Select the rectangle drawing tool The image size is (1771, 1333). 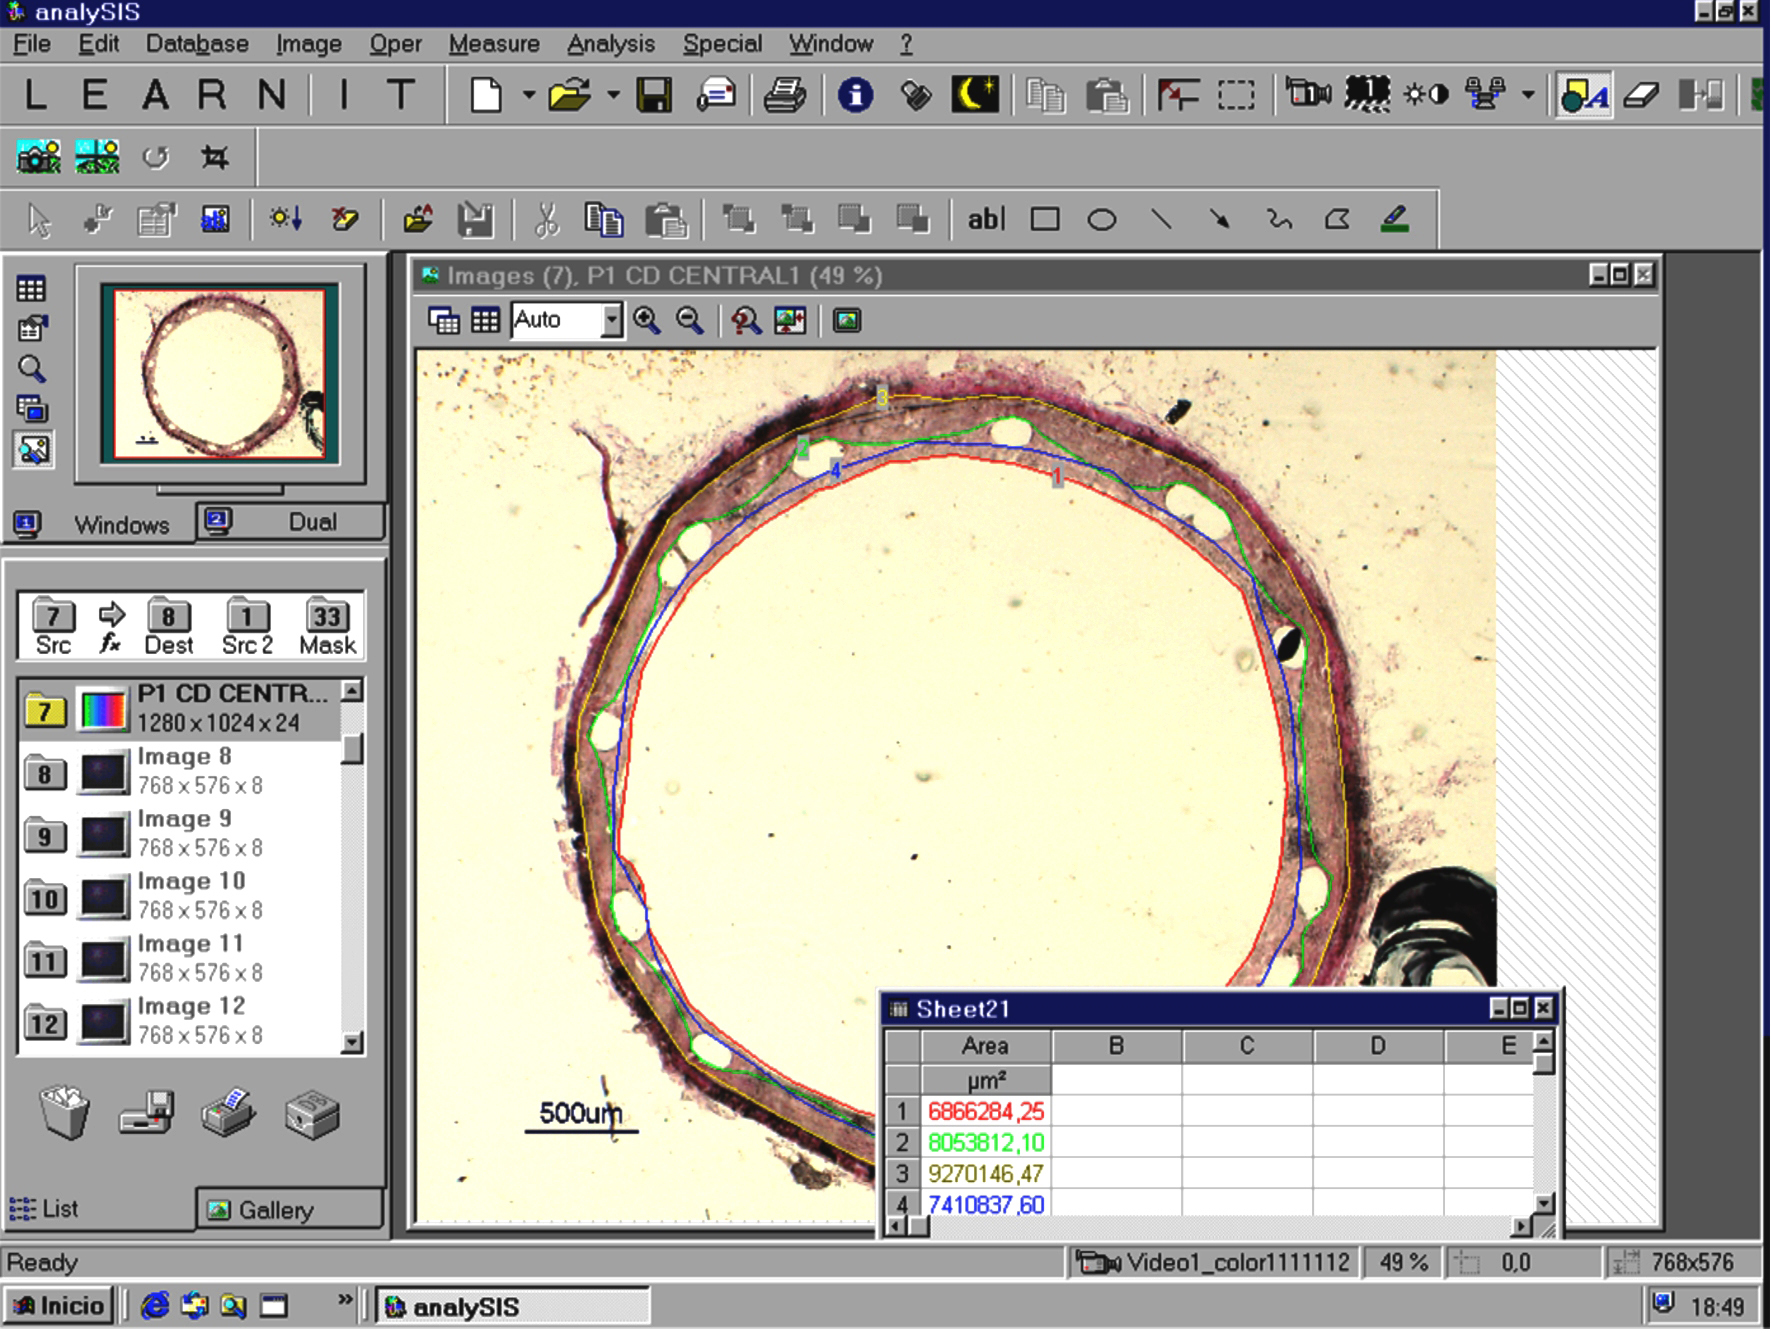(x=1045, y=220)
